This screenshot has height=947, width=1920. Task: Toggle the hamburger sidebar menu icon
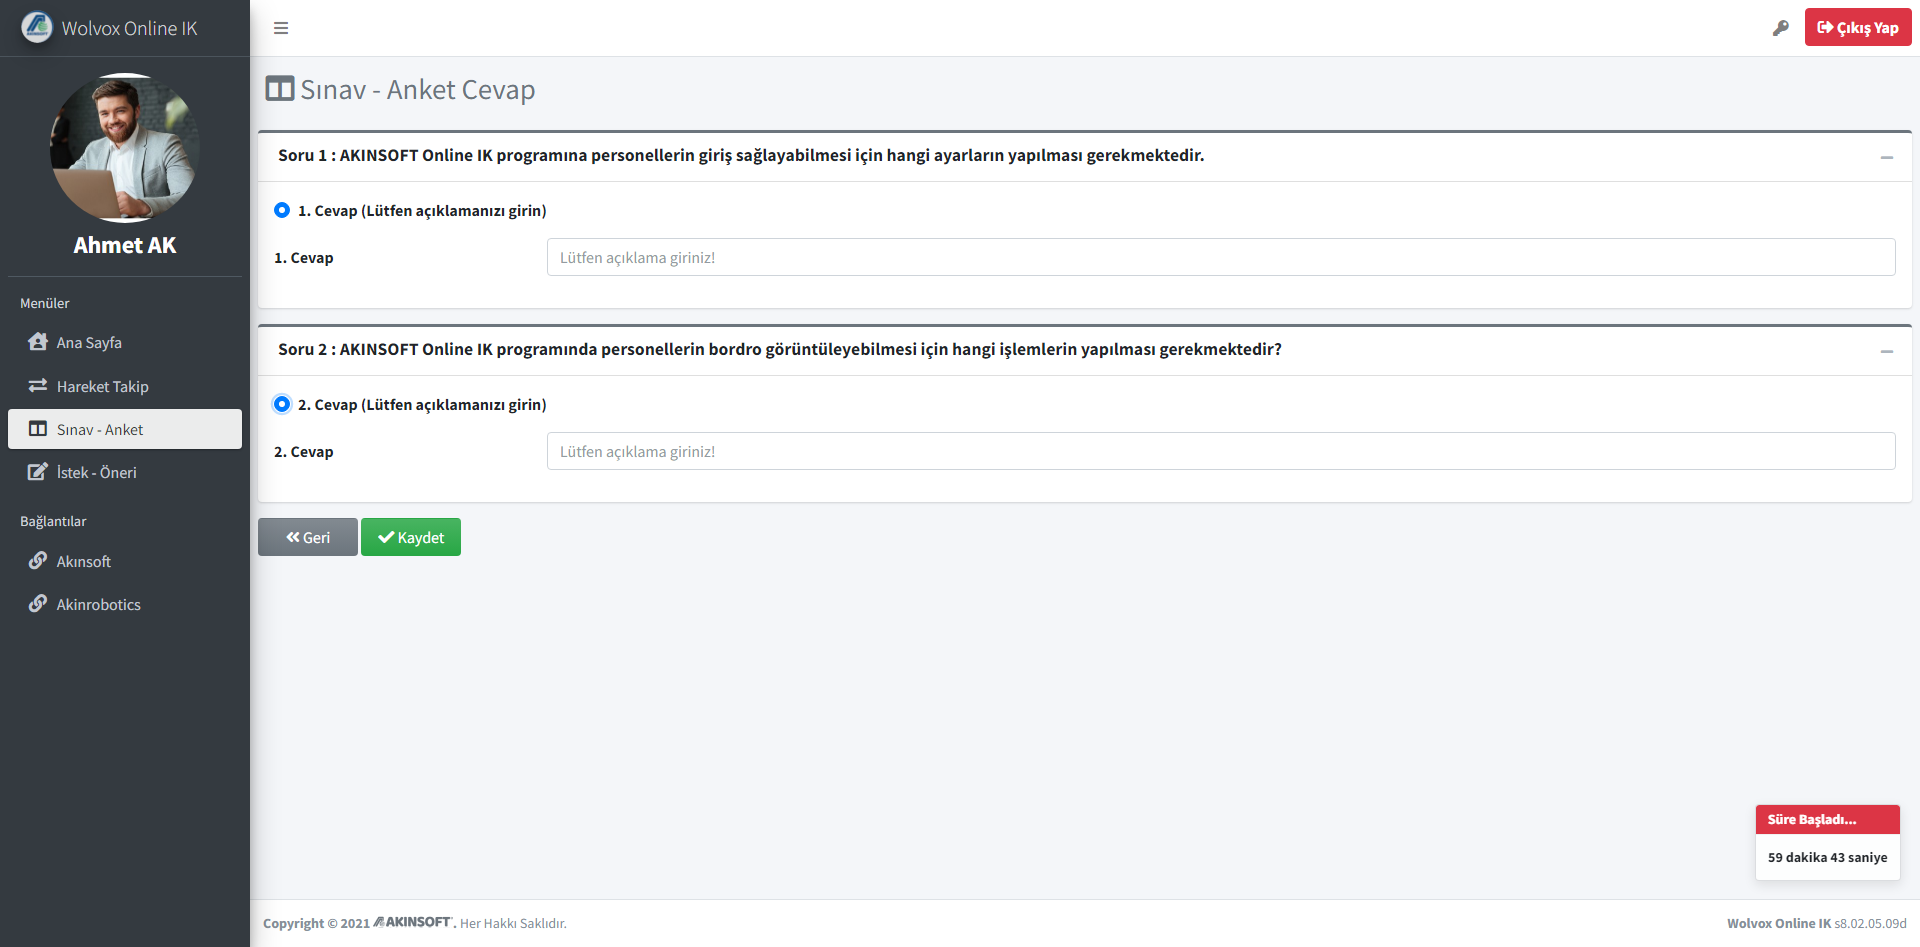tap(281, 28)
